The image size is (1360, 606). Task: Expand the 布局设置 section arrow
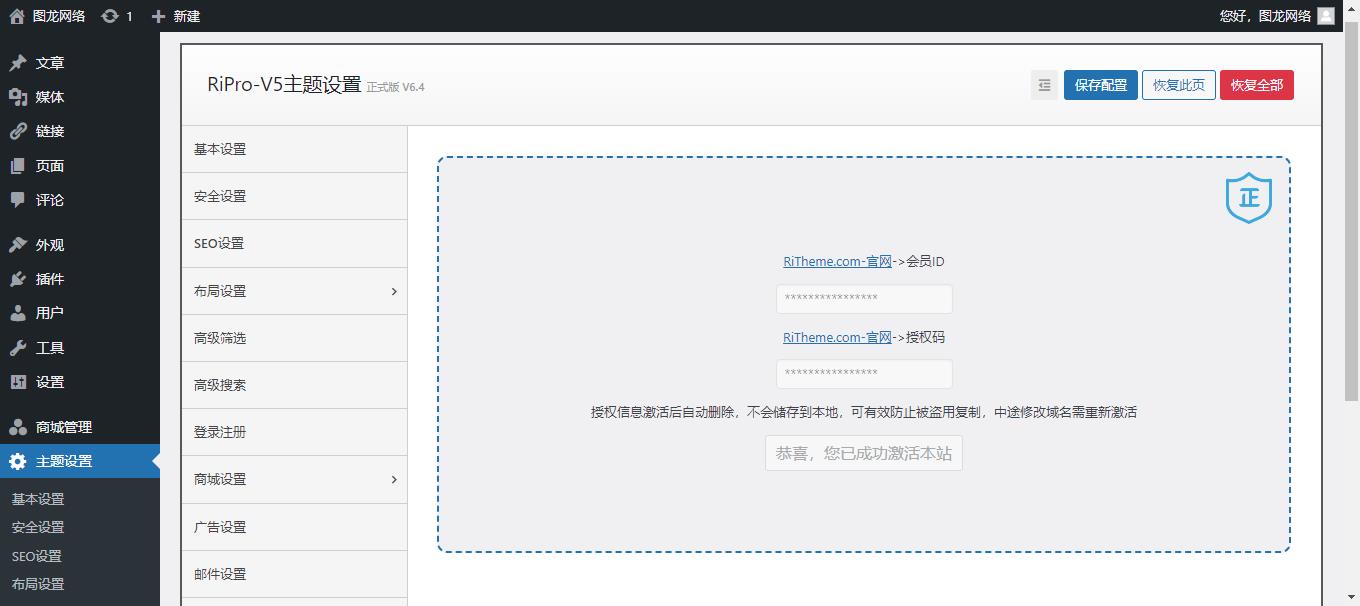[393, 291]
